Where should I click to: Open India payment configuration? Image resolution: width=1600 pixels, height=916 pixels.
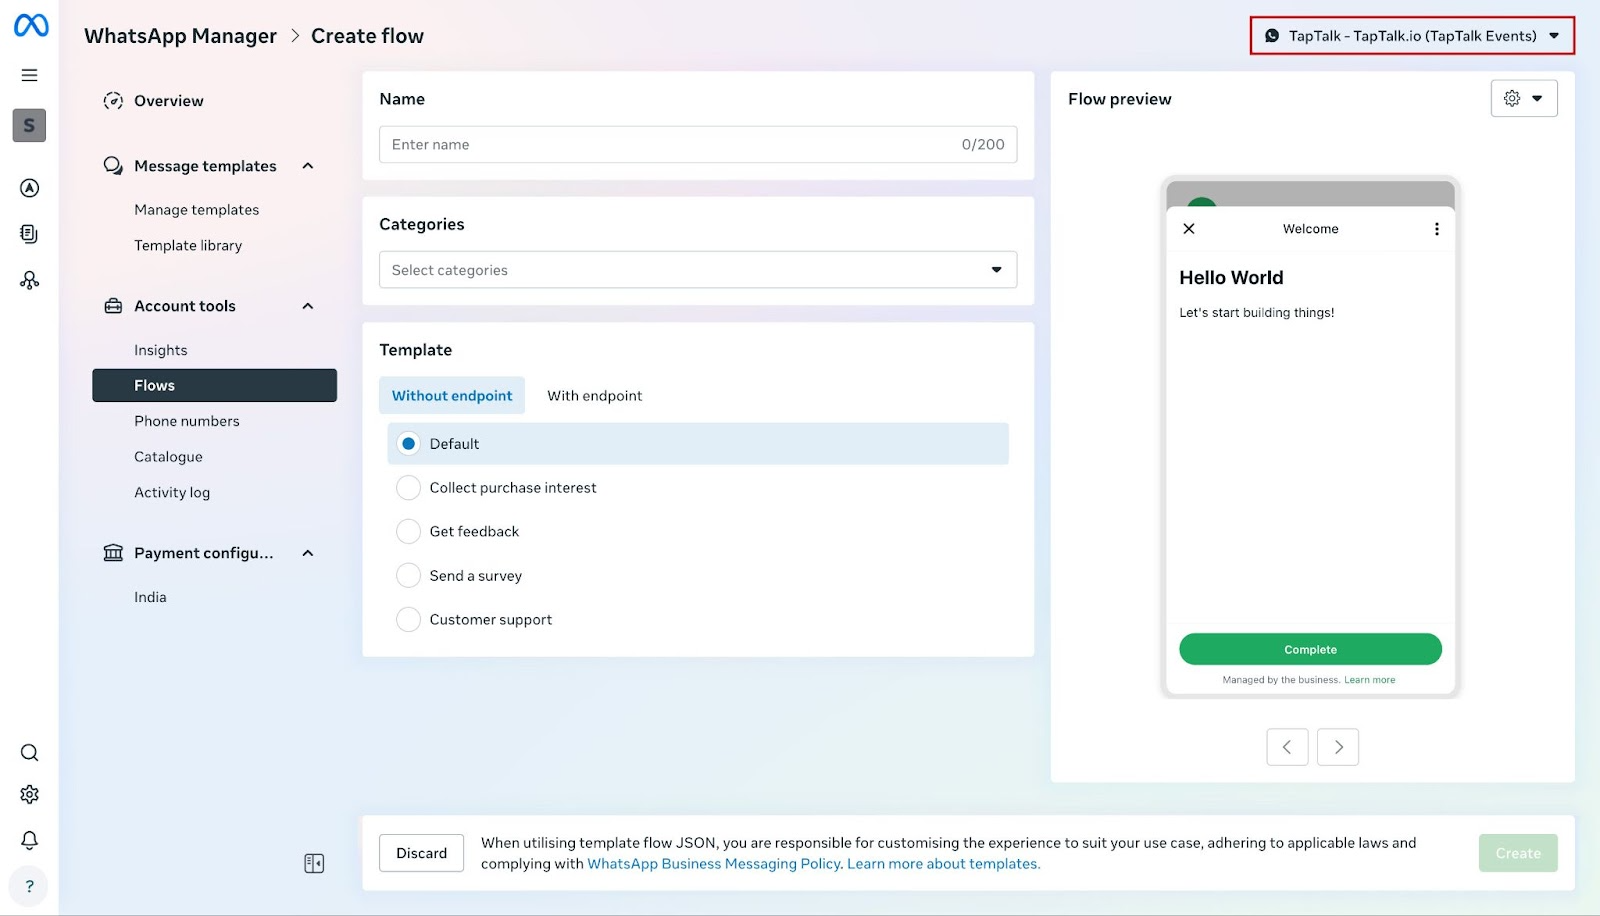tap(150, 597)
